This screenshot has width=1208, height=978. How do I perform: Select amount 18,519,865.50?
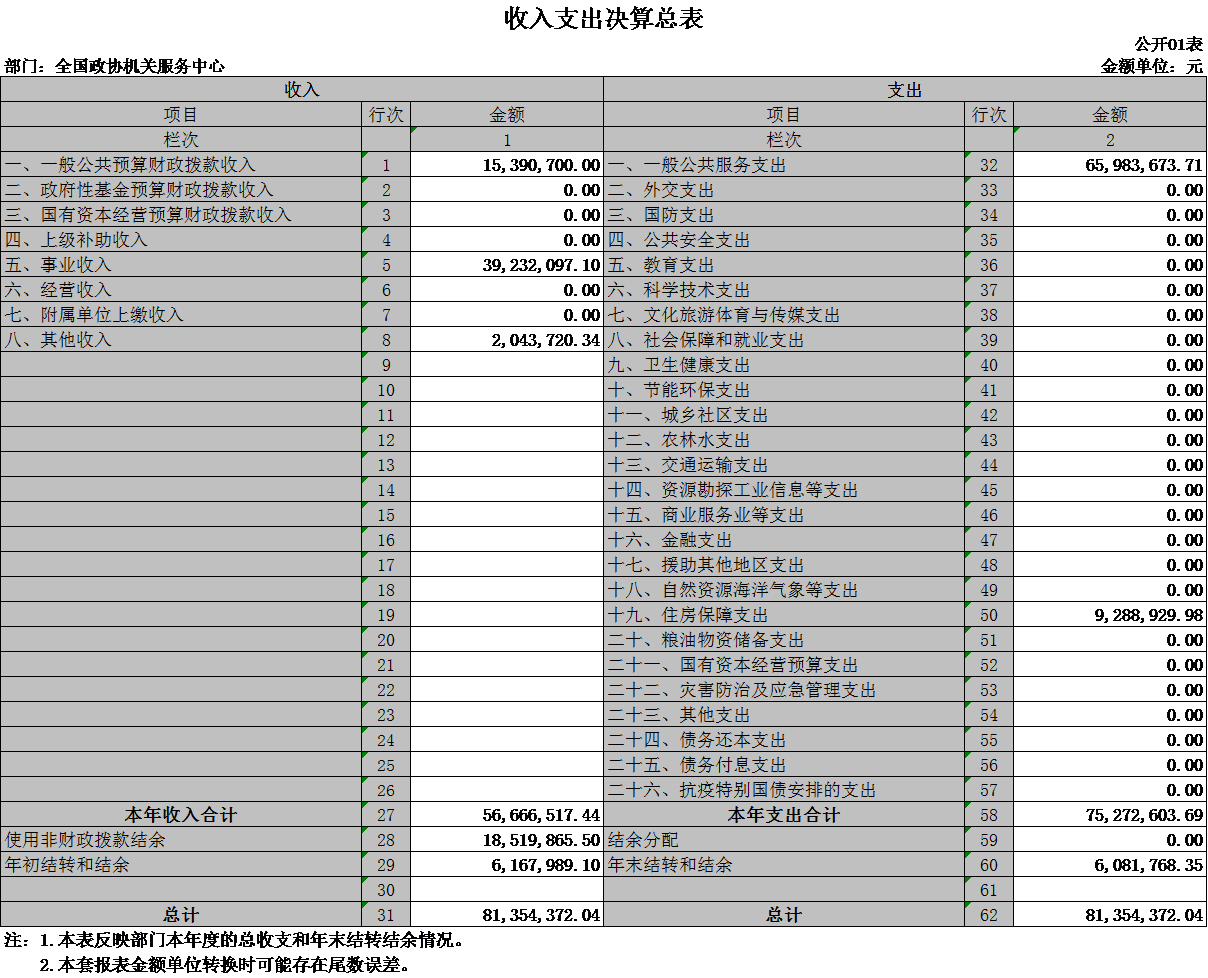click(507, 840)
